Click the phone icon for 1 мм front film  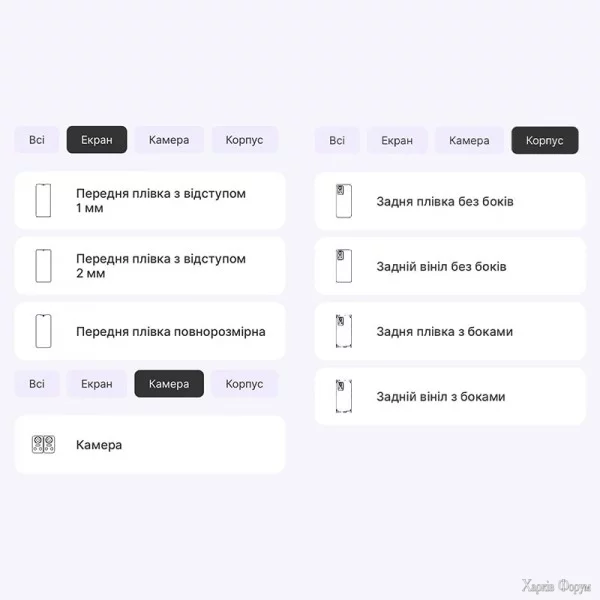pos(43,201)
